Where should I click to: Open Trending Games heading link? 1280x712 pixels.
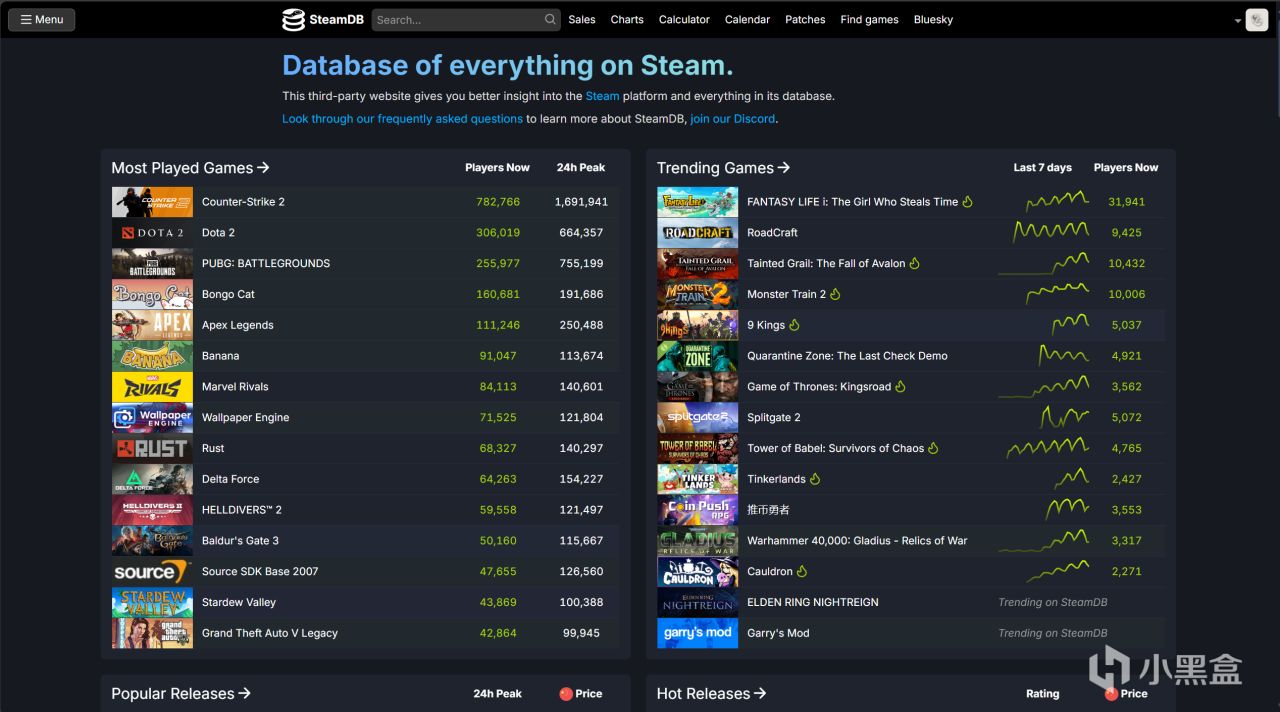point(723,168)
